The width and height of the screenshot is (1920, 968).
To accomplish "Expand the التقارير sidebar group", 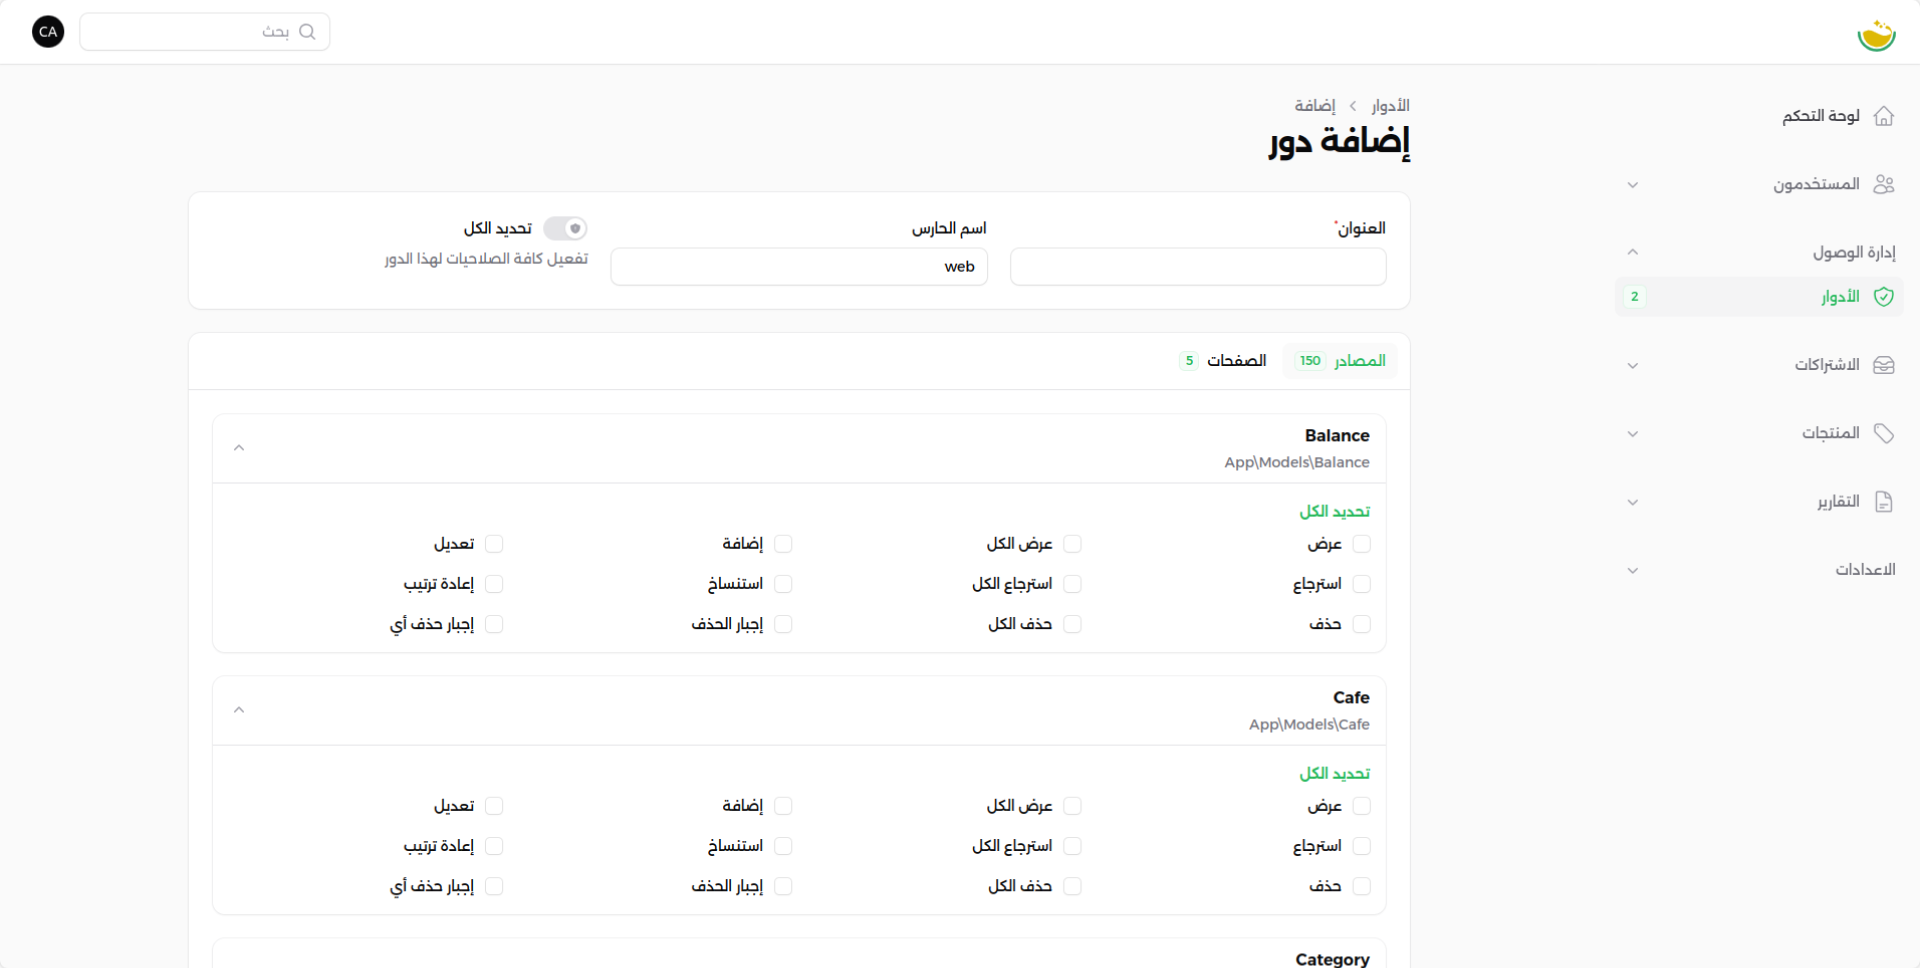I will (1633, 502).
